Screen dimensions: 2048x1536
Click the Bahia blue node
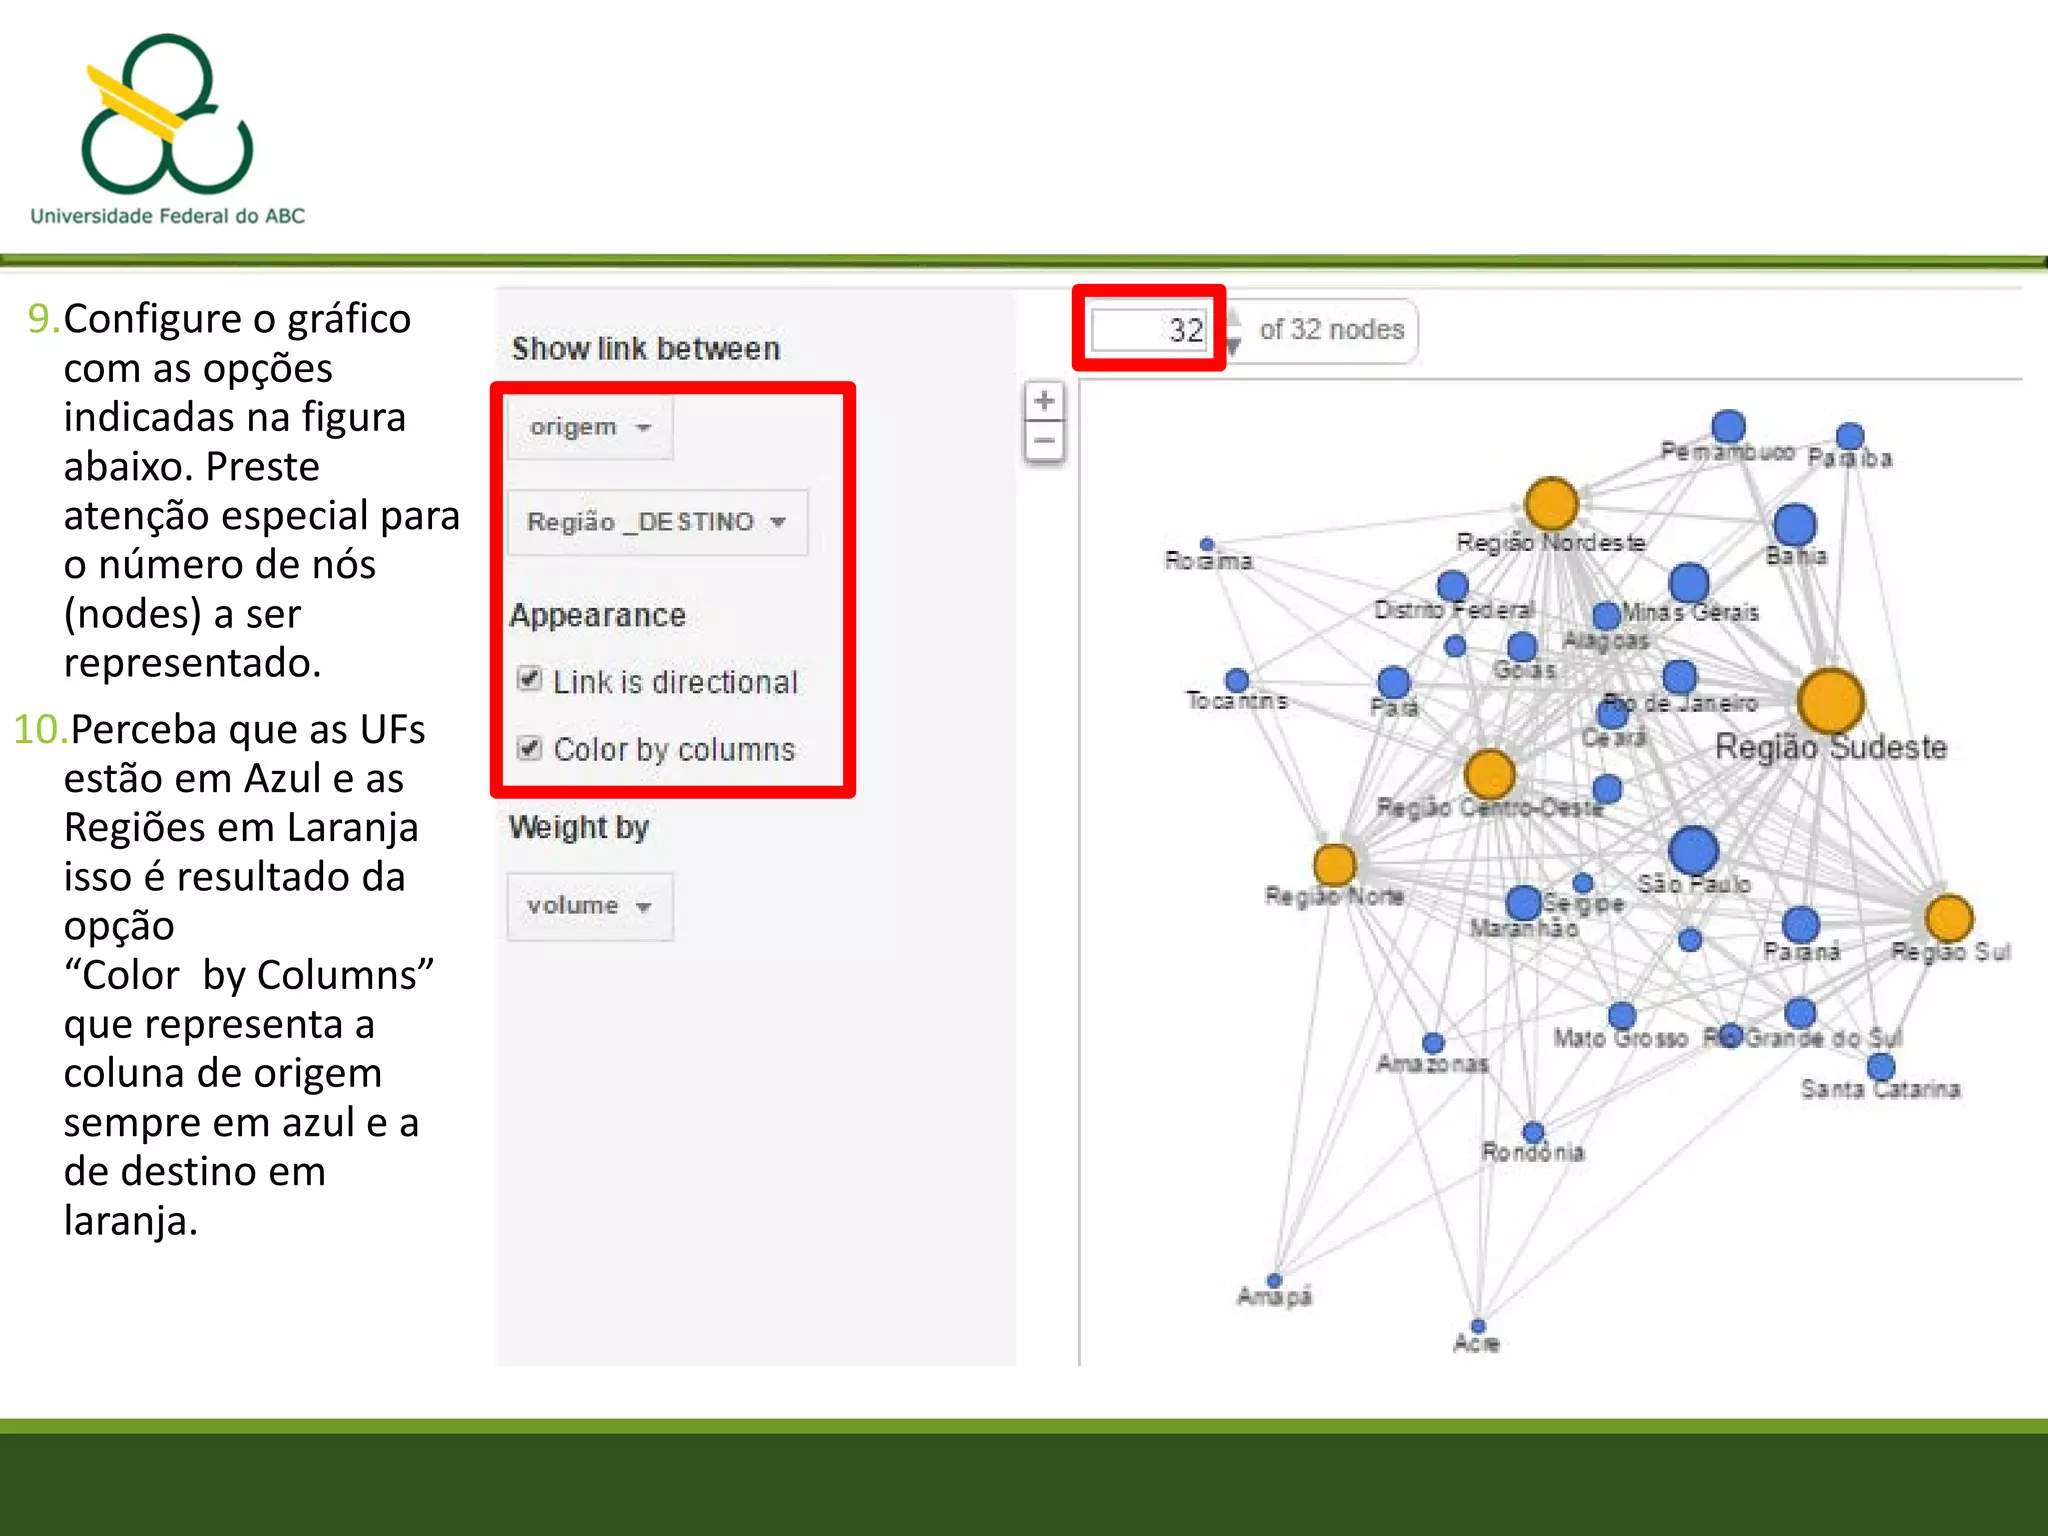[1794, 525]
